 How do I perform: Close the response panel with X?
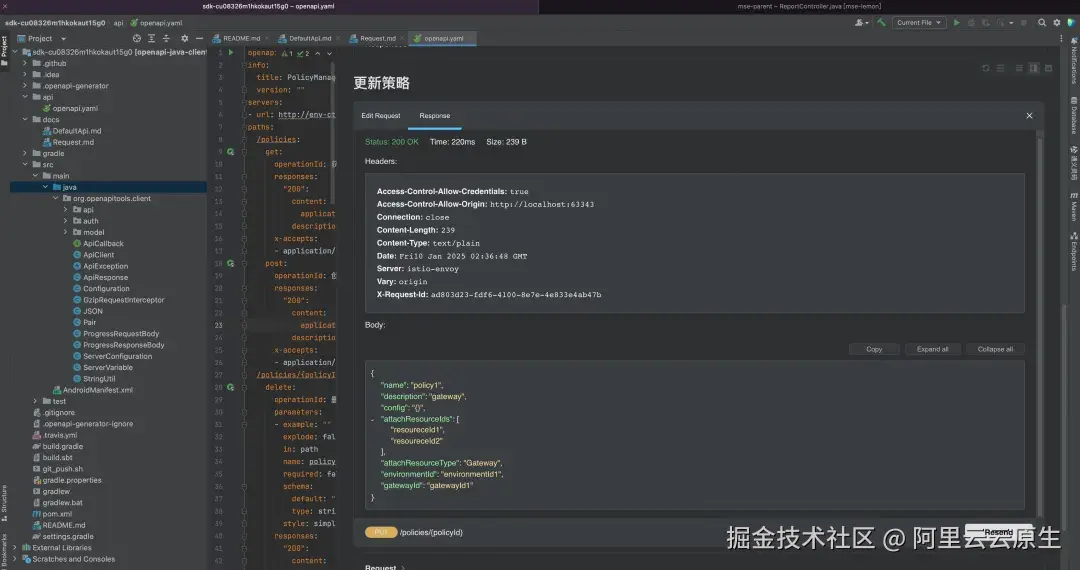[x=1029, y=116]
